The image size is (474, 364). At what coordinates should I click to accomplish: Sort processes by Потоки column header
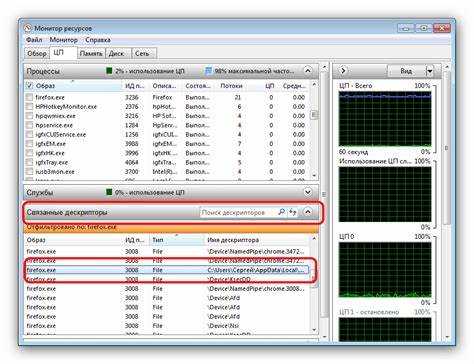pos(231,86)
